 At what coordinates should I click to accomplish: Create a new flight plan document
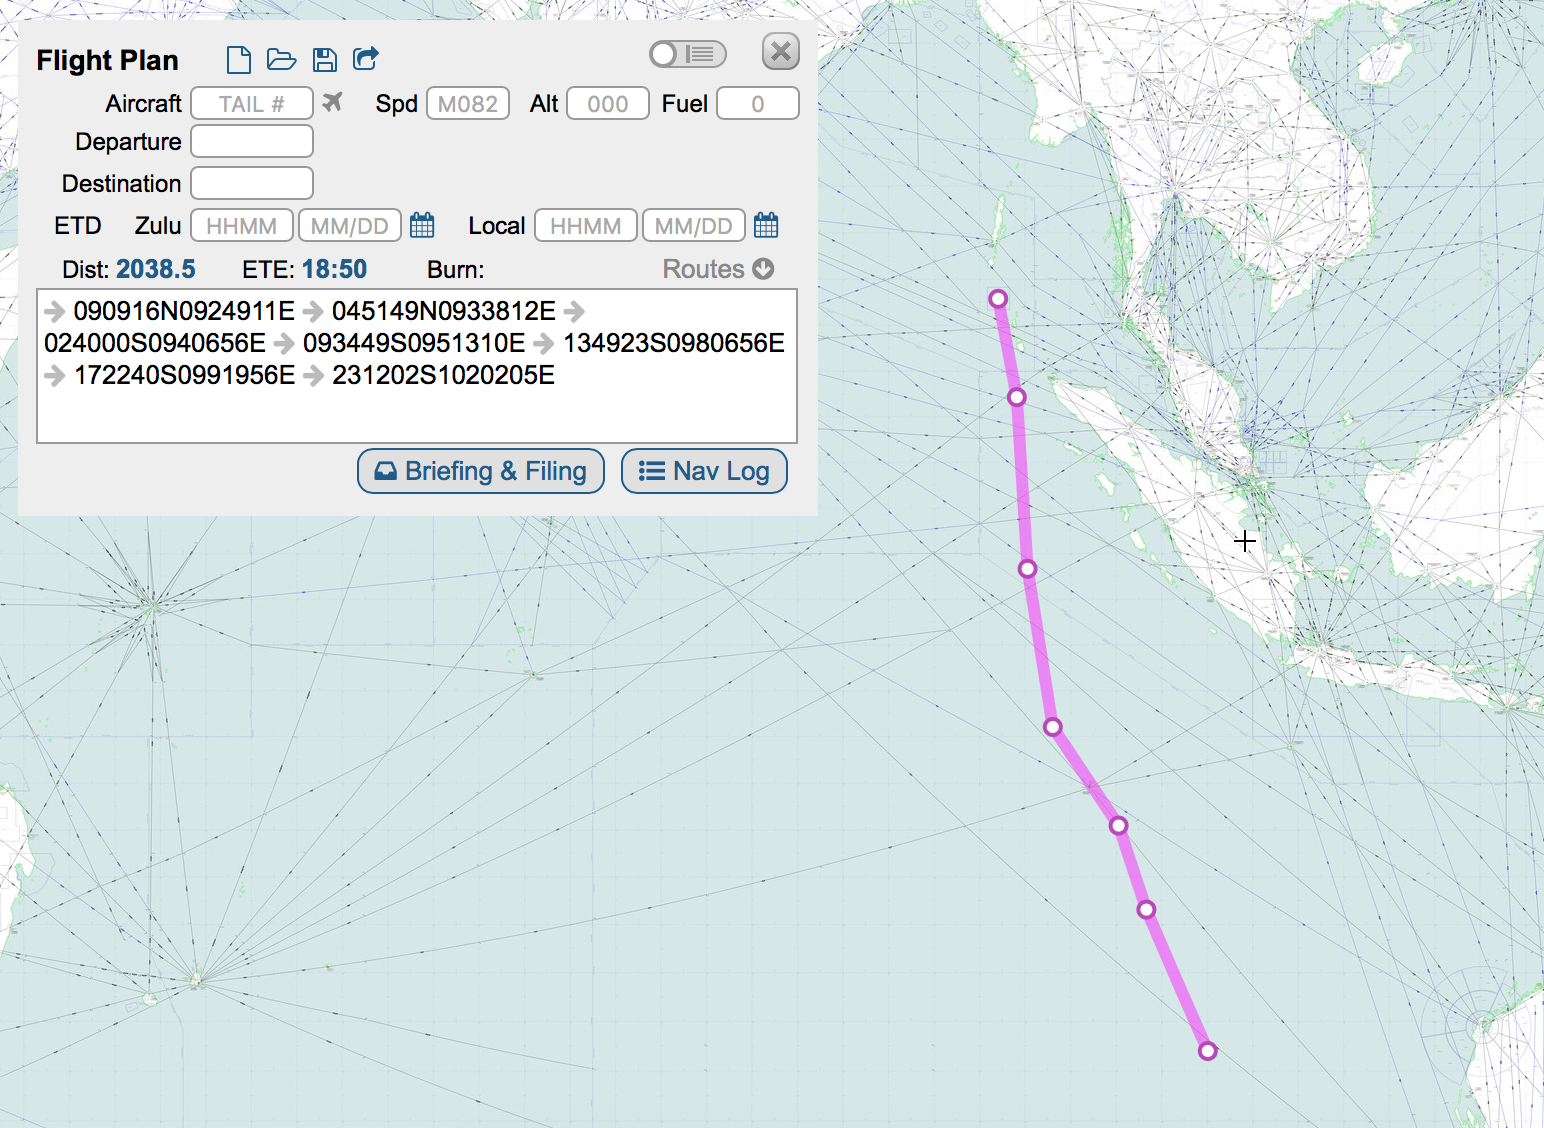pos(238,60)
